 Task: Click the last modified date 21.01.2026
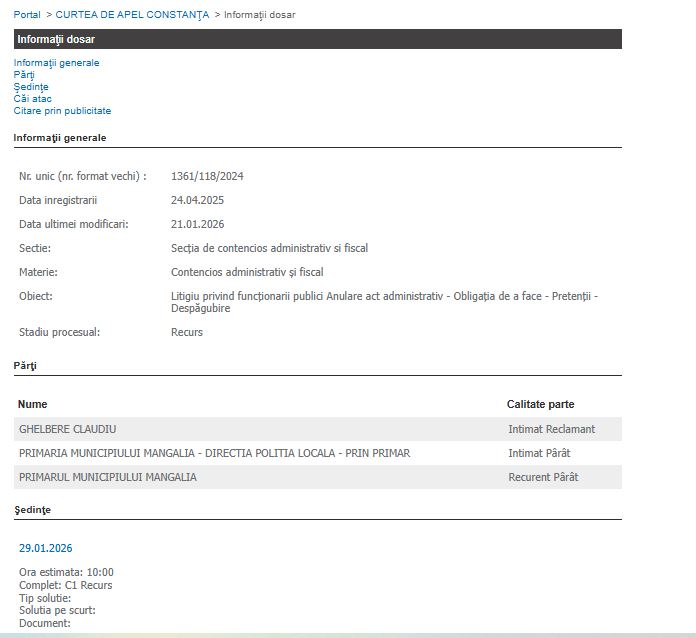pos(197,224)
